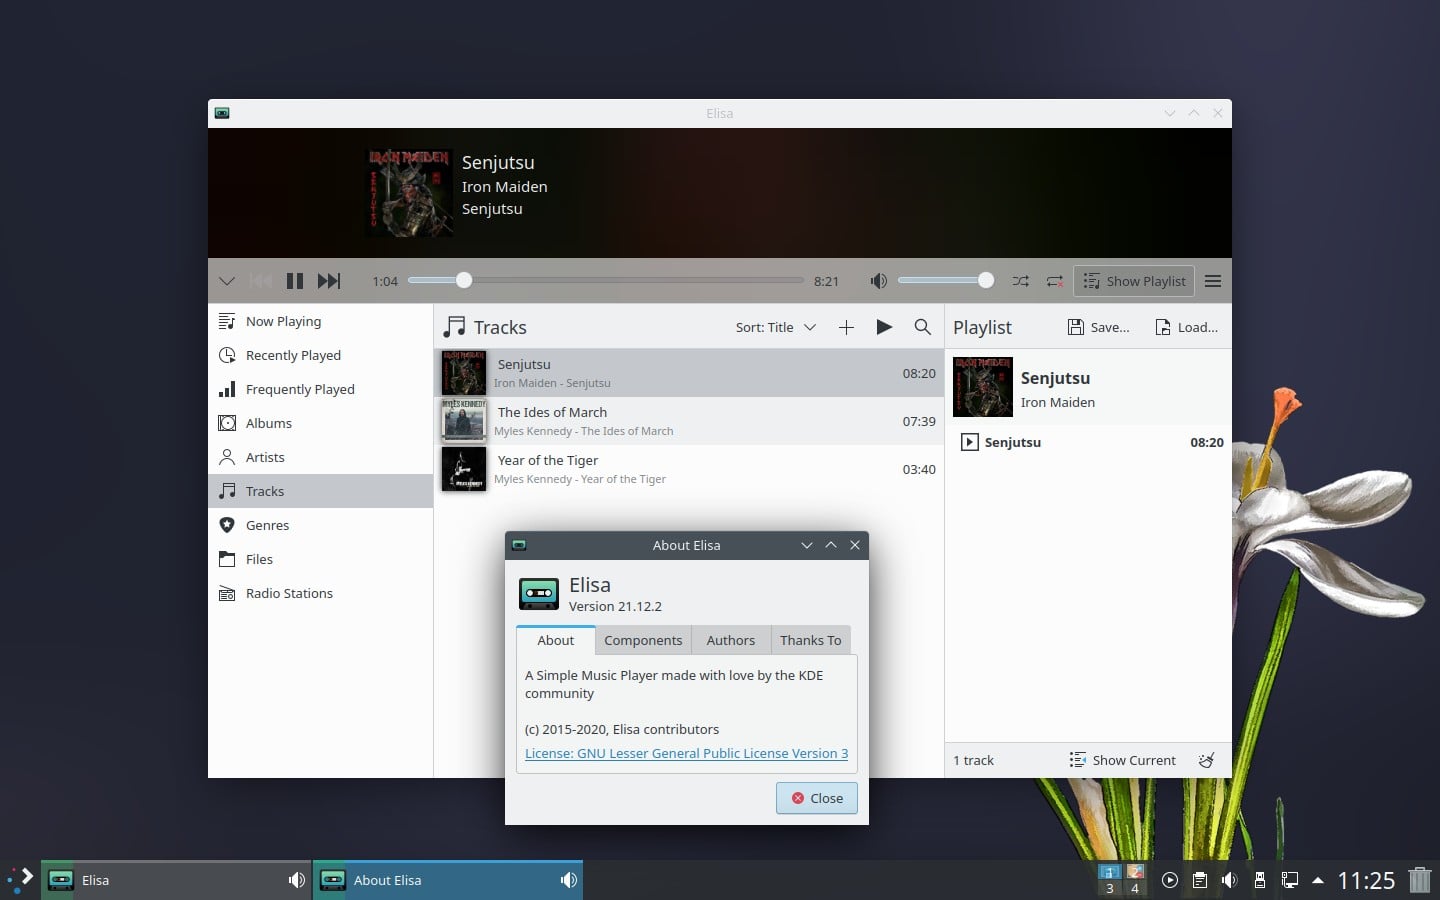Toggle repeat playlist mode
Viewport: 1440px width, 900px height.
click(1054, 281)
